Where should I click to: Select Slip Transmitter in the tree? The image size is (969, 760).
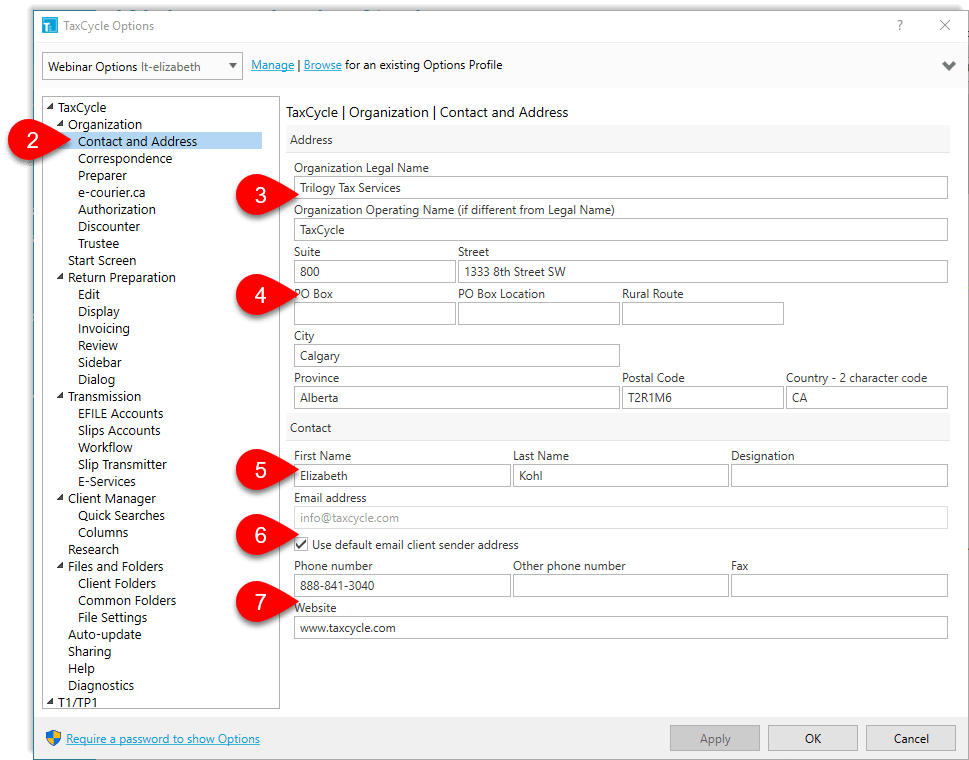pos(122,464)
